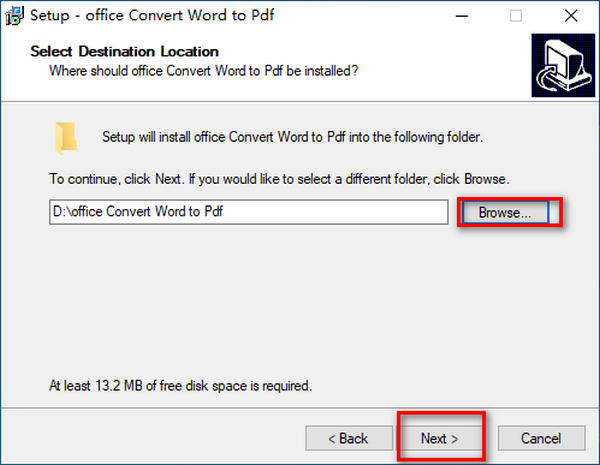
Task: Open the Browse folder dialog
Action: (x=510, y=212)
